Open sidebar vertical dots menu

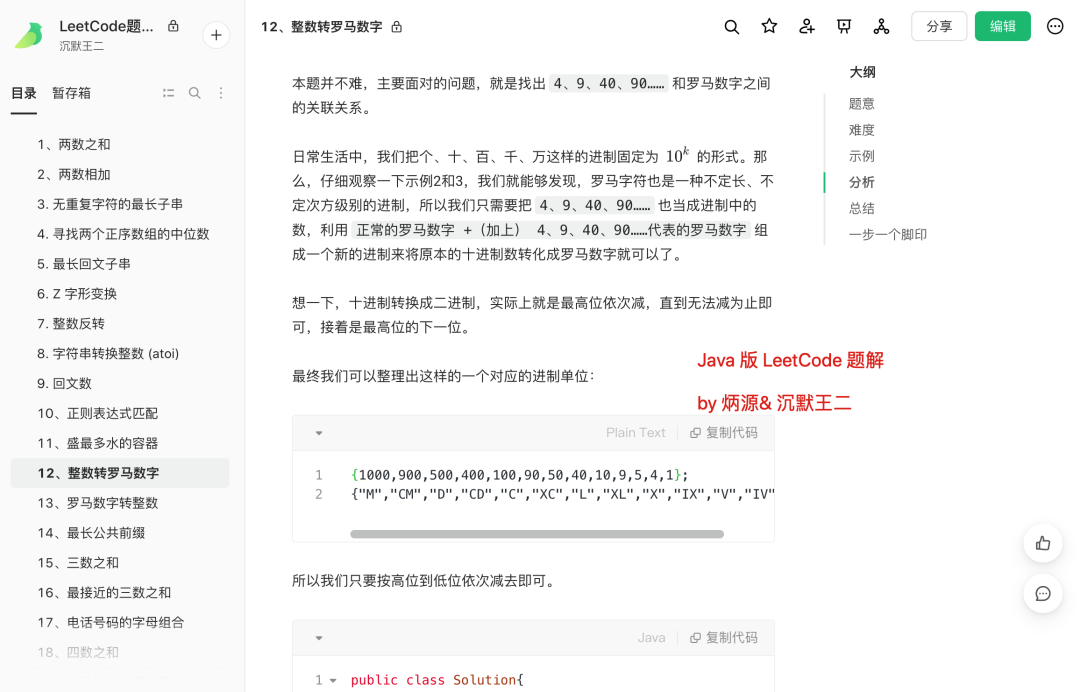(x=221, y=93)
